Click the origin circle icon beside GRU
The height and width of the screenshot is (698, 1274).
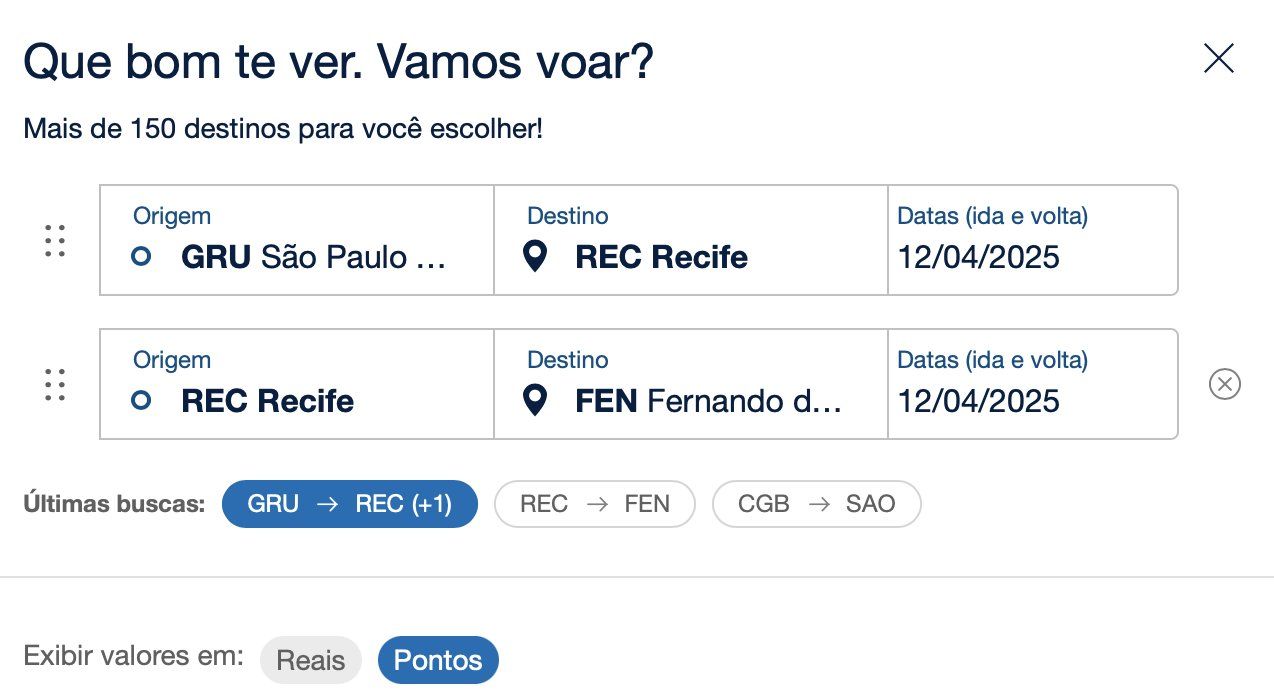point(141,257)
